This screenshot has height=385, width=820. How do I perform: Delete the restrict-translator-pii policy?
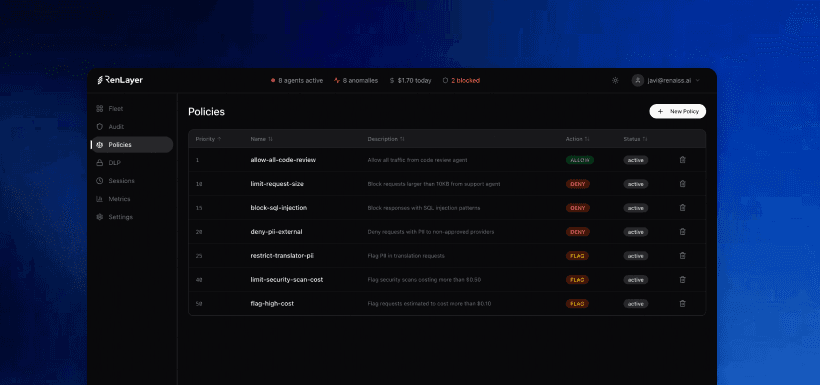tap(682, 256)
